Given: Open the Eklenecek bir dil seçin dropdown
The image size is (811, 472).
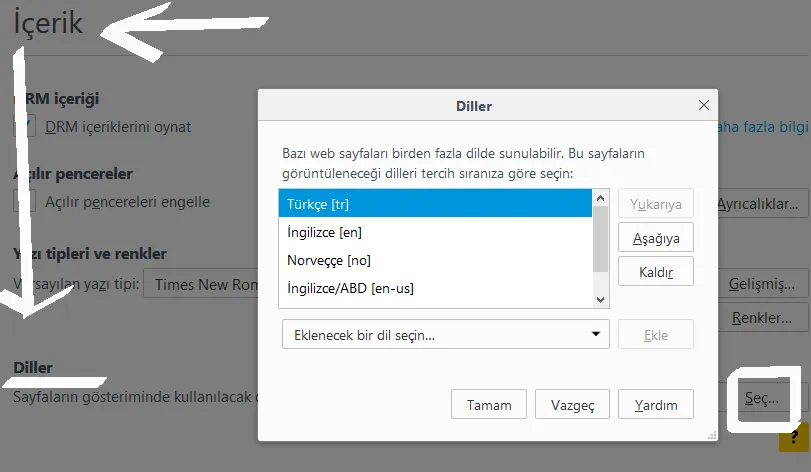Looking at the screenshot, I should point(445,335).
